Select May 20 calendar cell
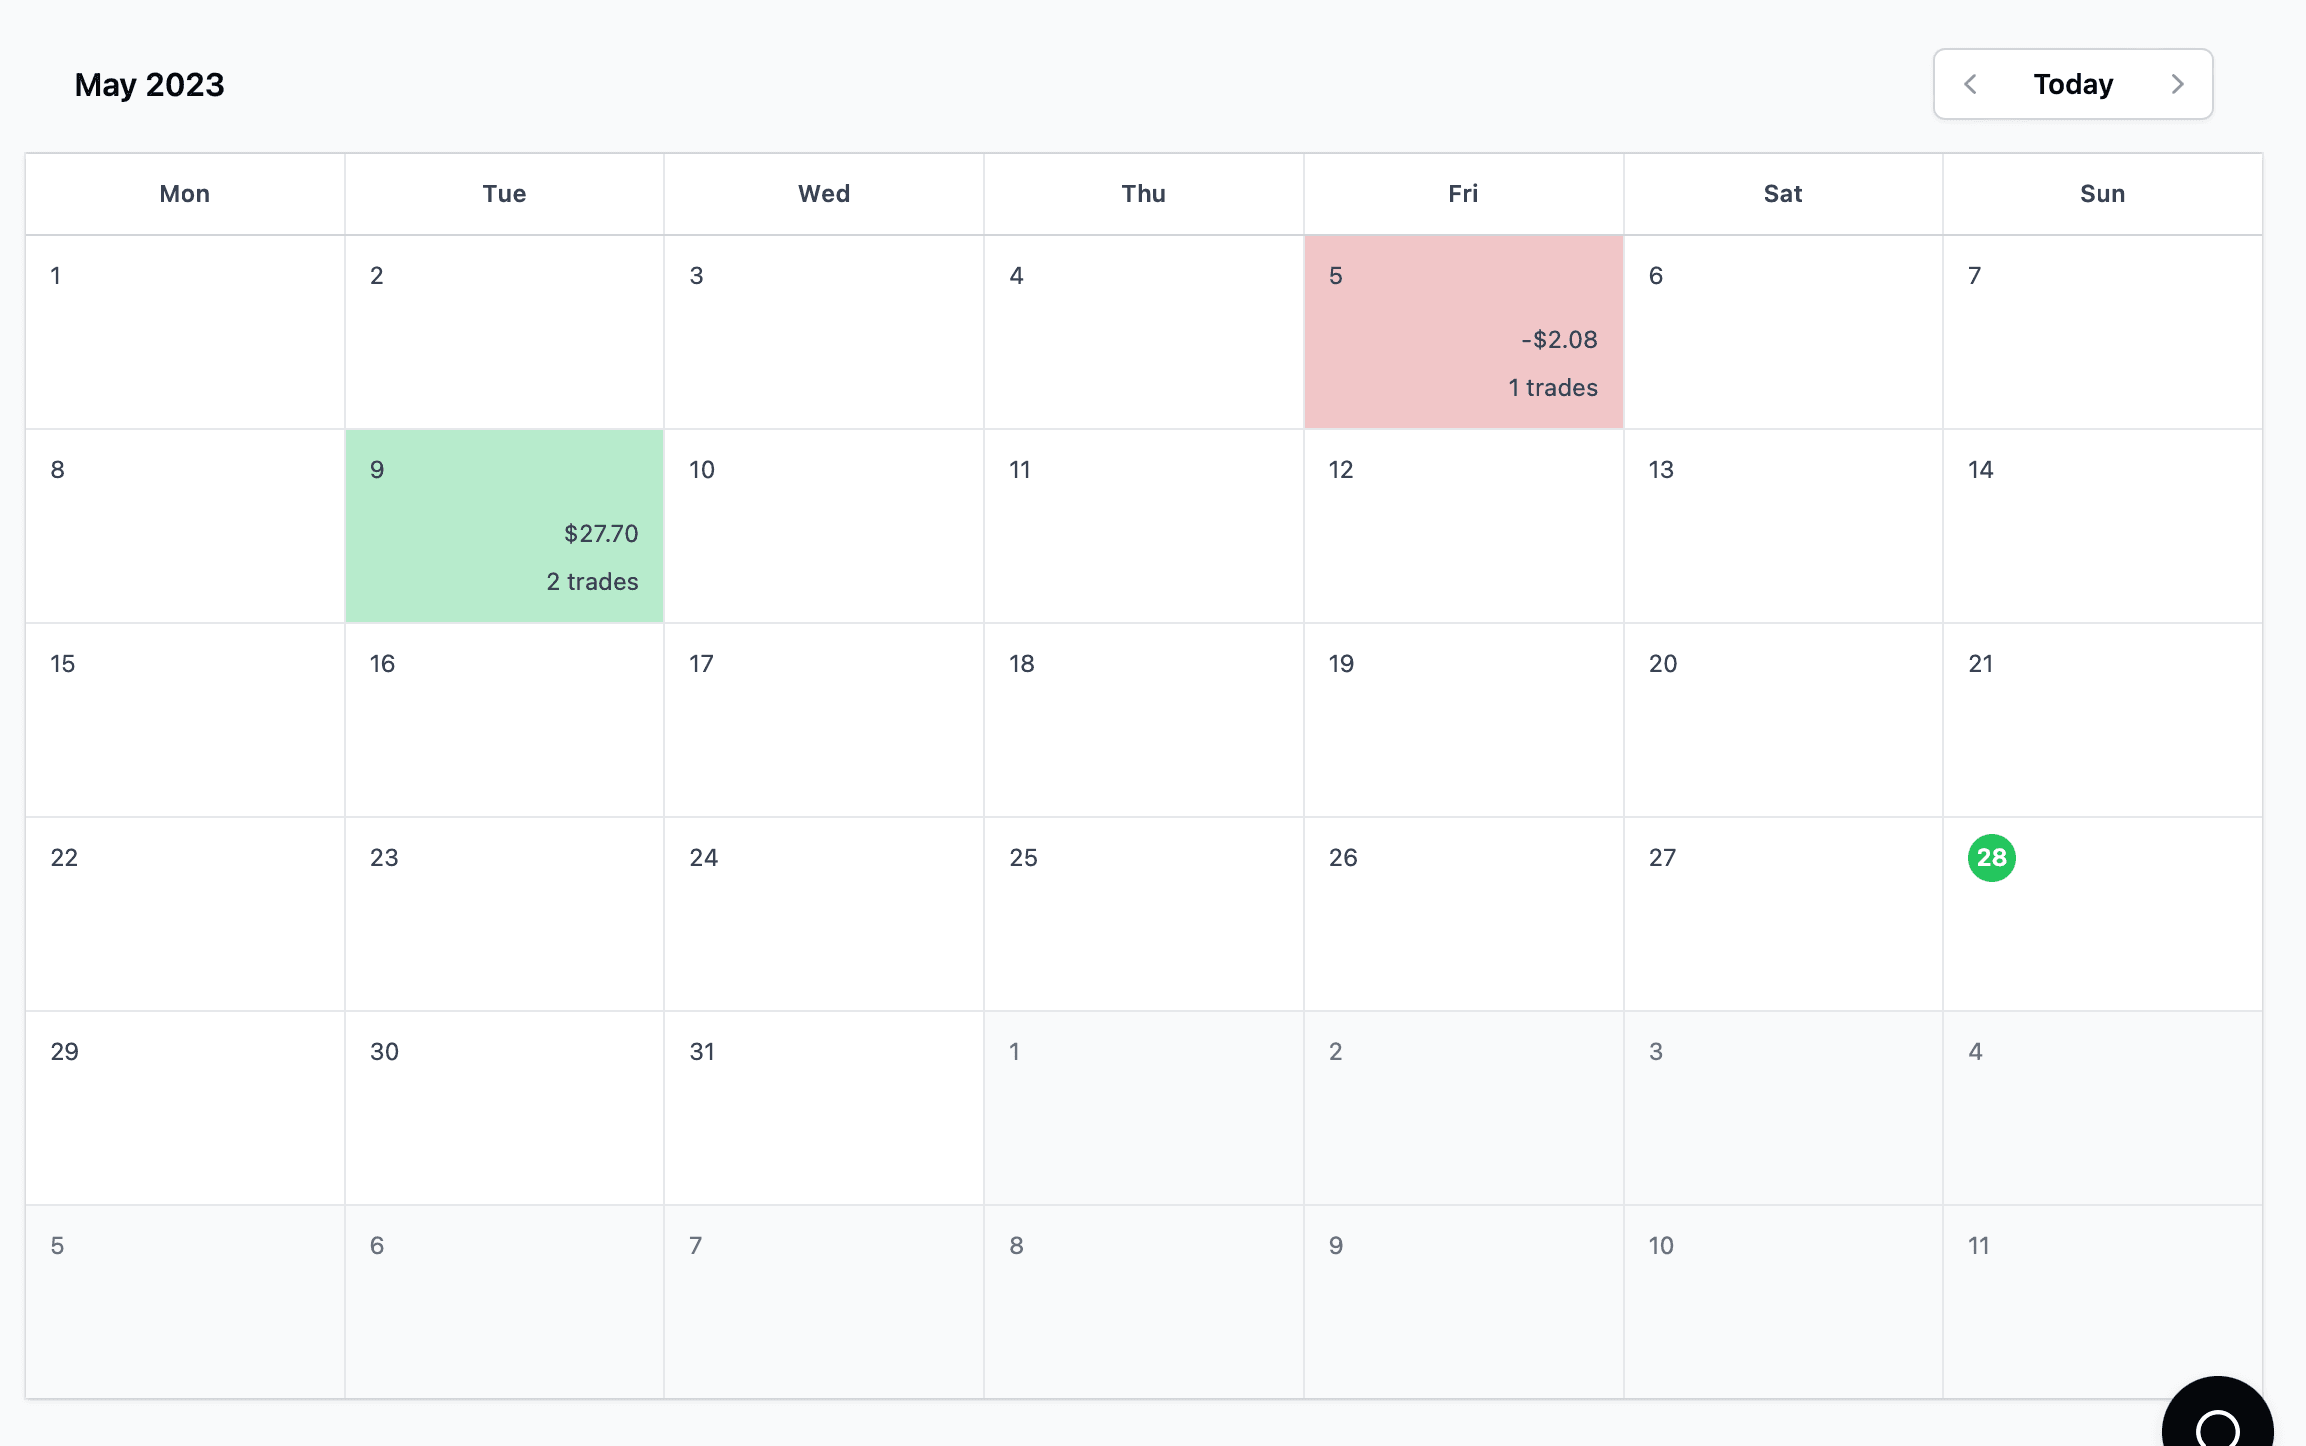The width and height of the screenshot is (2306, 1446). tap(1783, 720)
